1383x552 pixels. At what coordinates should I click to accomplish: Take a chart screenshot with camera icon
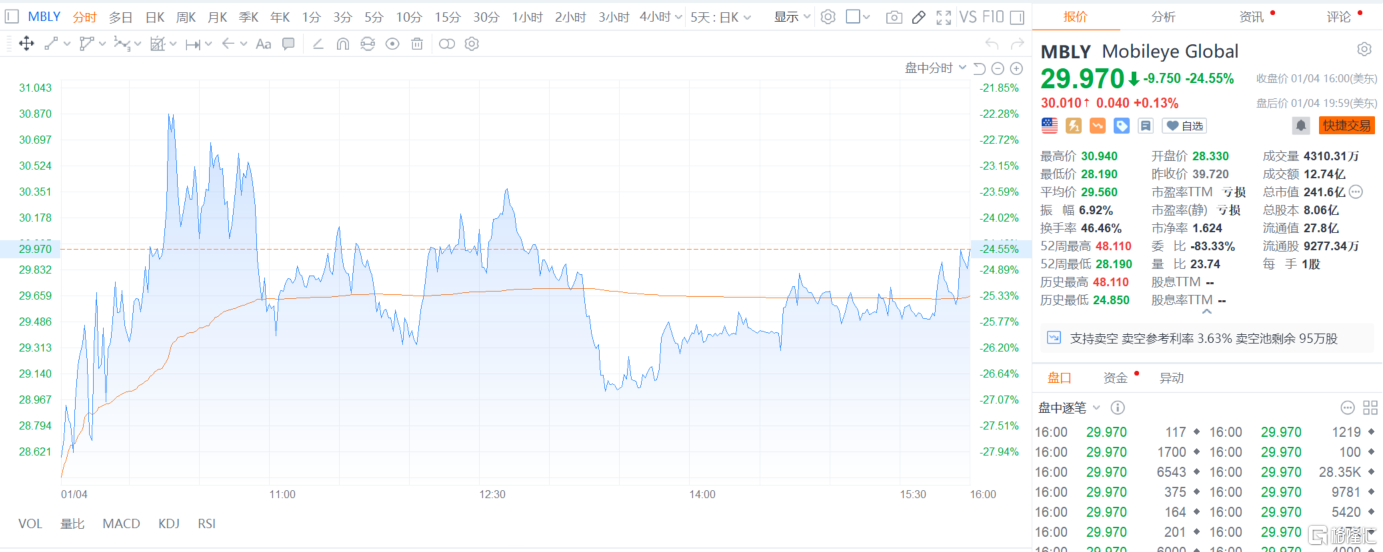point(894,17)
